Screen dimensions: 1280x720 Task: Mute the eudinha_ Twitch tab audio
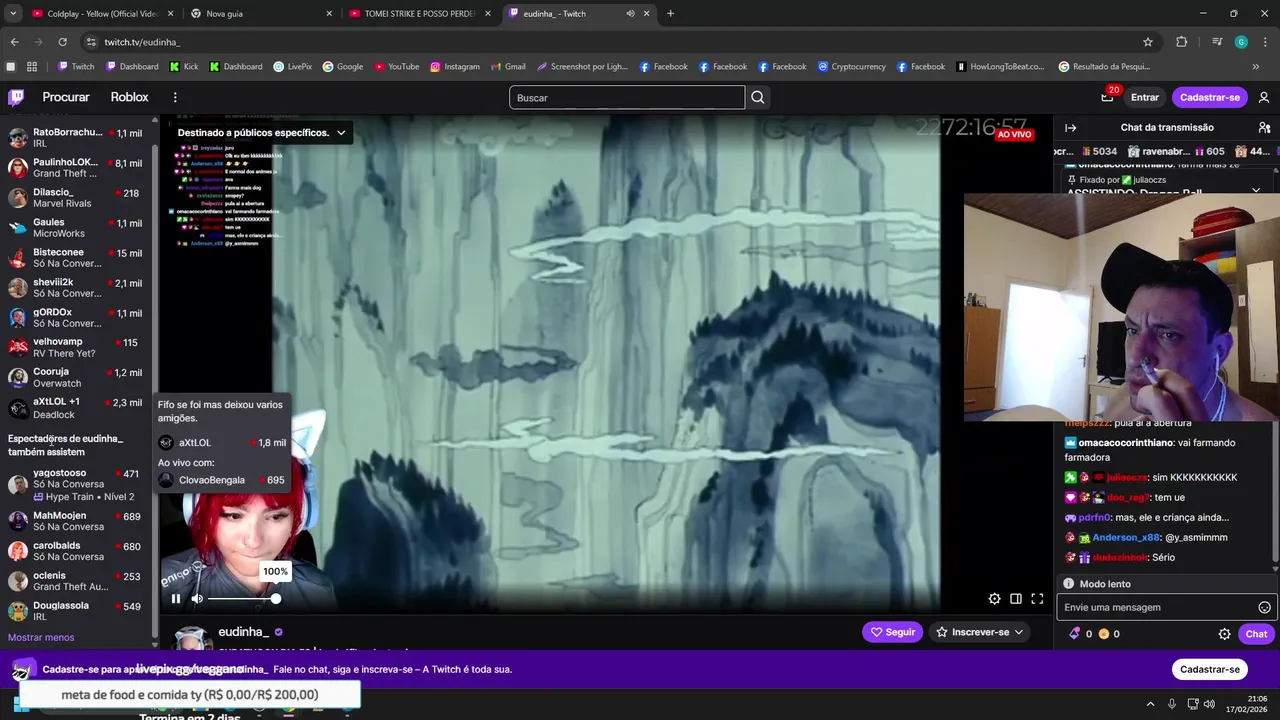pos(630,14)
